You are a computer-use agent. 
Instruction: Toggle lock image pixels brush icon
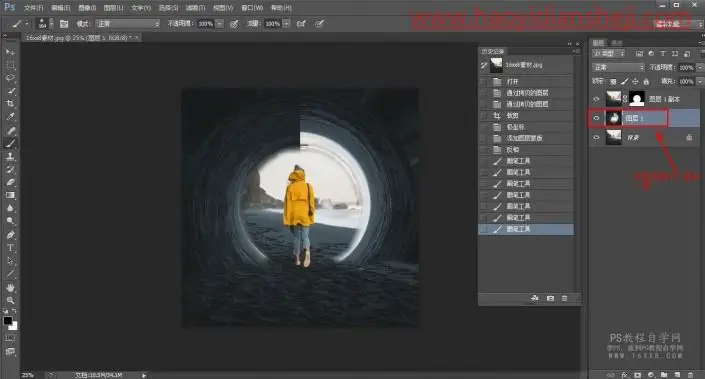(625, 81)
